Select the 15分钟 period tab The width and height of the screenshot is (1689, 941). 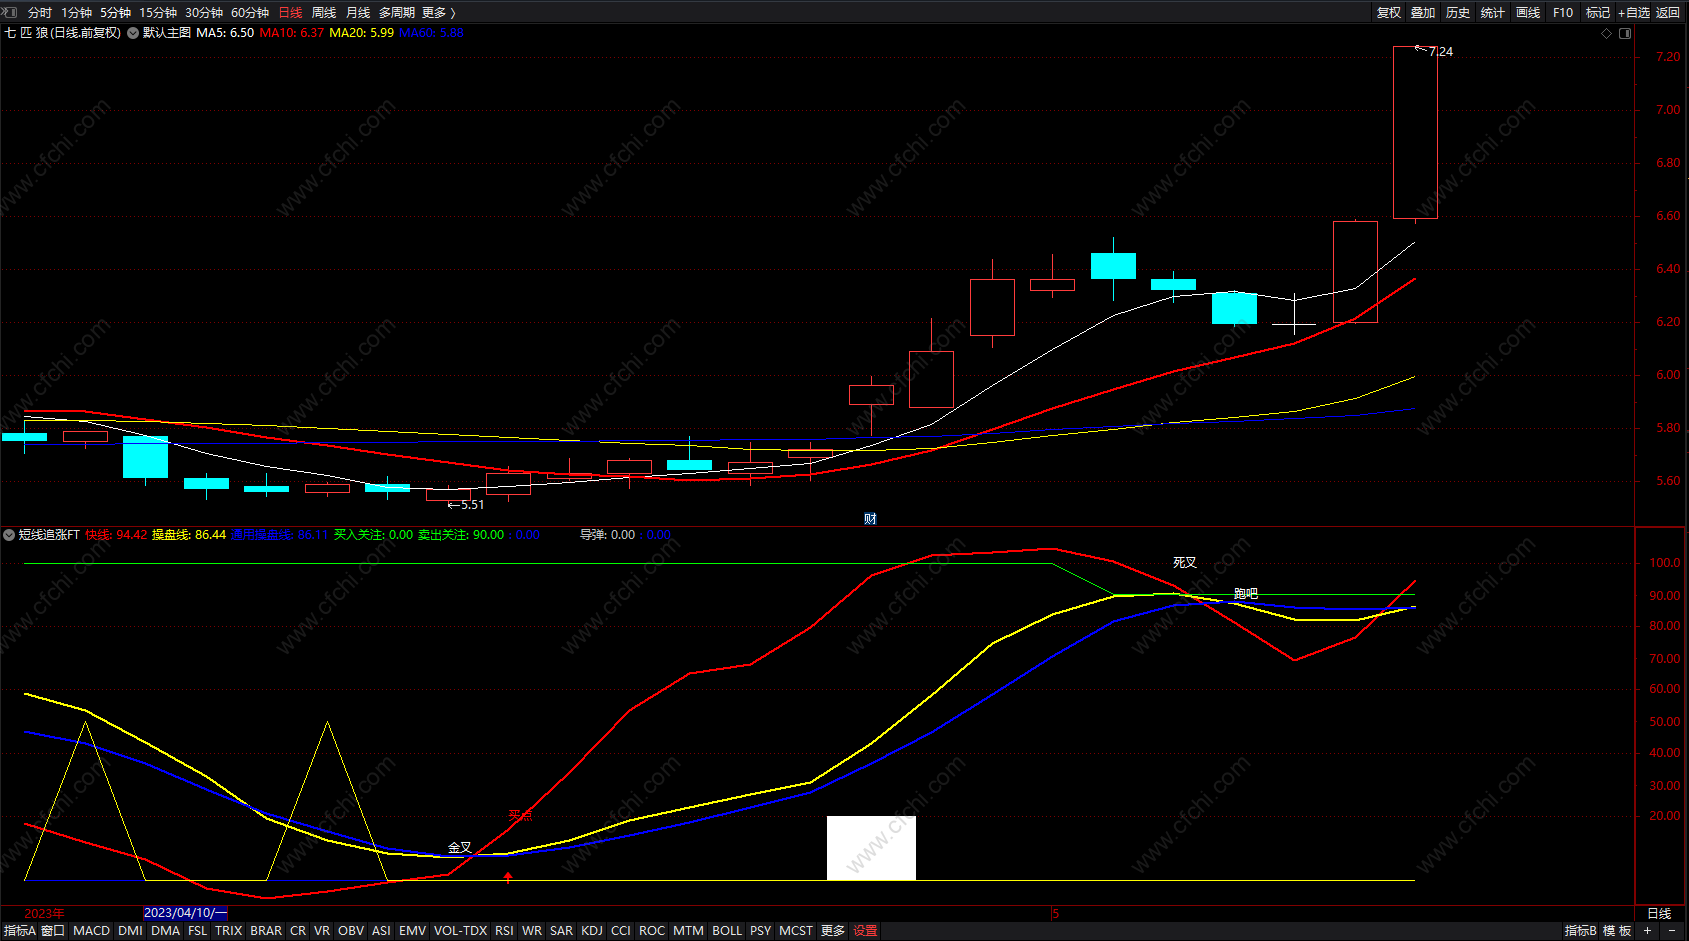click(158, 12)
